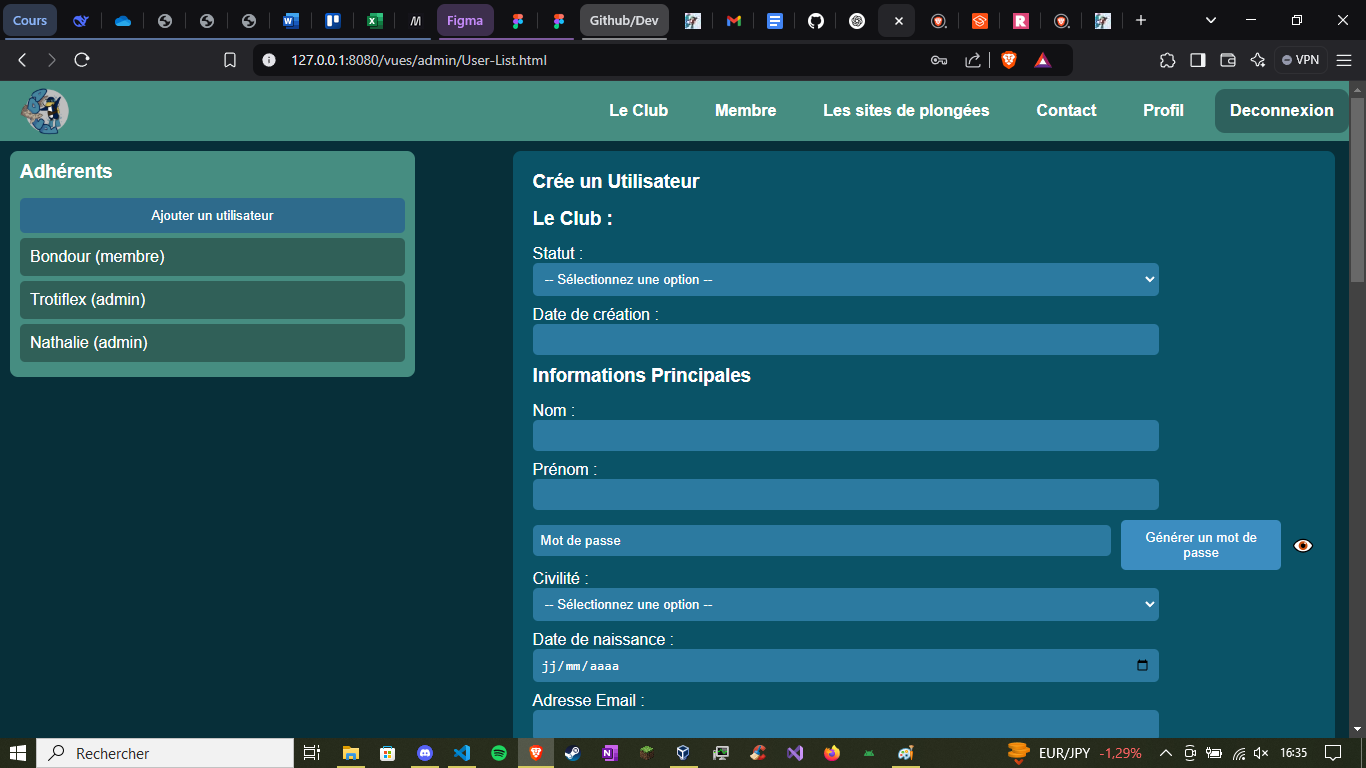Open the share page icon in the address bar
Image resolution: width=1366 pixels, height=768 pixels.
tap(972, 60)
